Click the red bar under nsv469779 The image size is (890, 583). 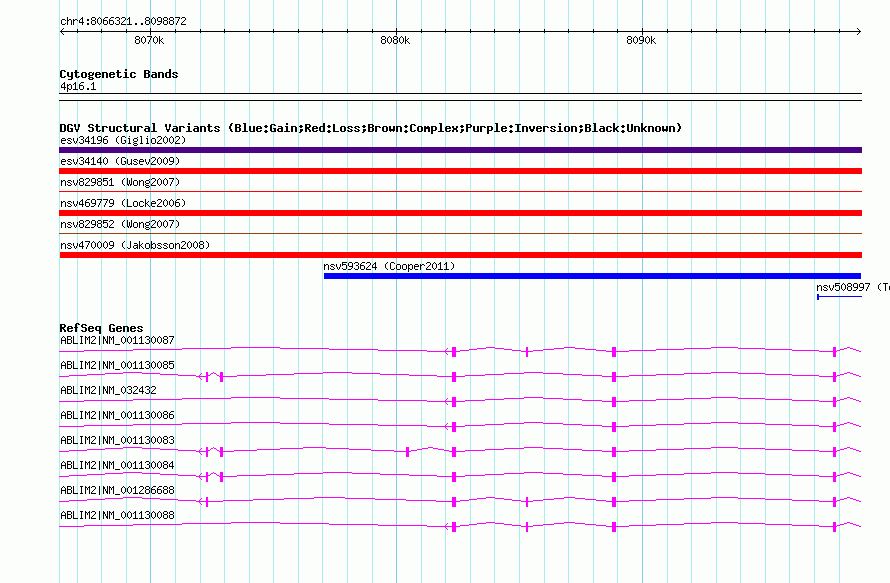(x=460, y=213)
